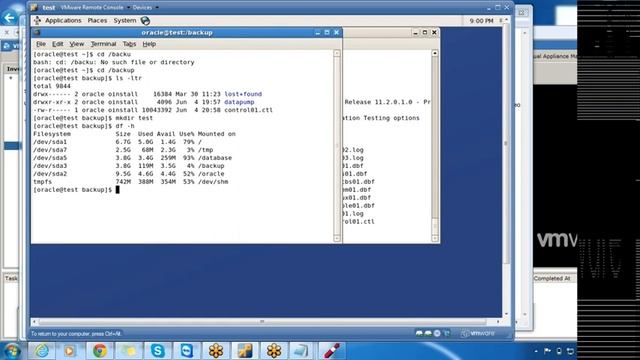Click the down arrow of the console vertical scrollbar
The image size is (640, 360).
[x=507, y=314]
